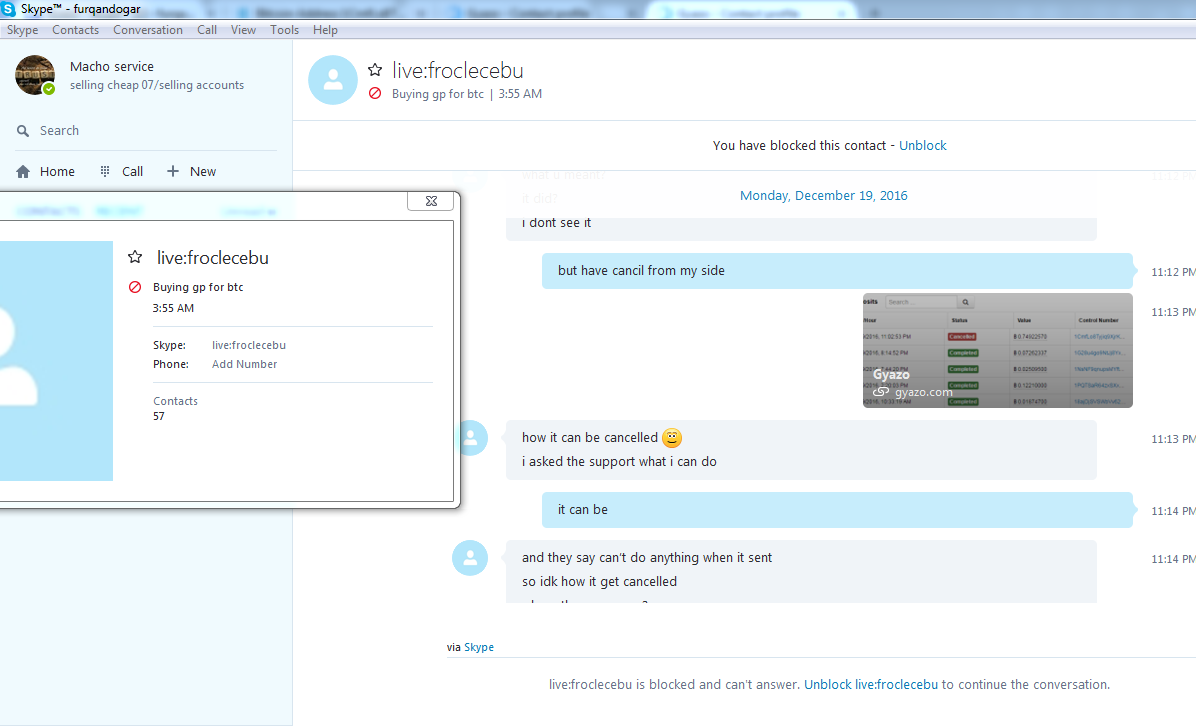Click the search magnifier icon

[x=23, y=130]
